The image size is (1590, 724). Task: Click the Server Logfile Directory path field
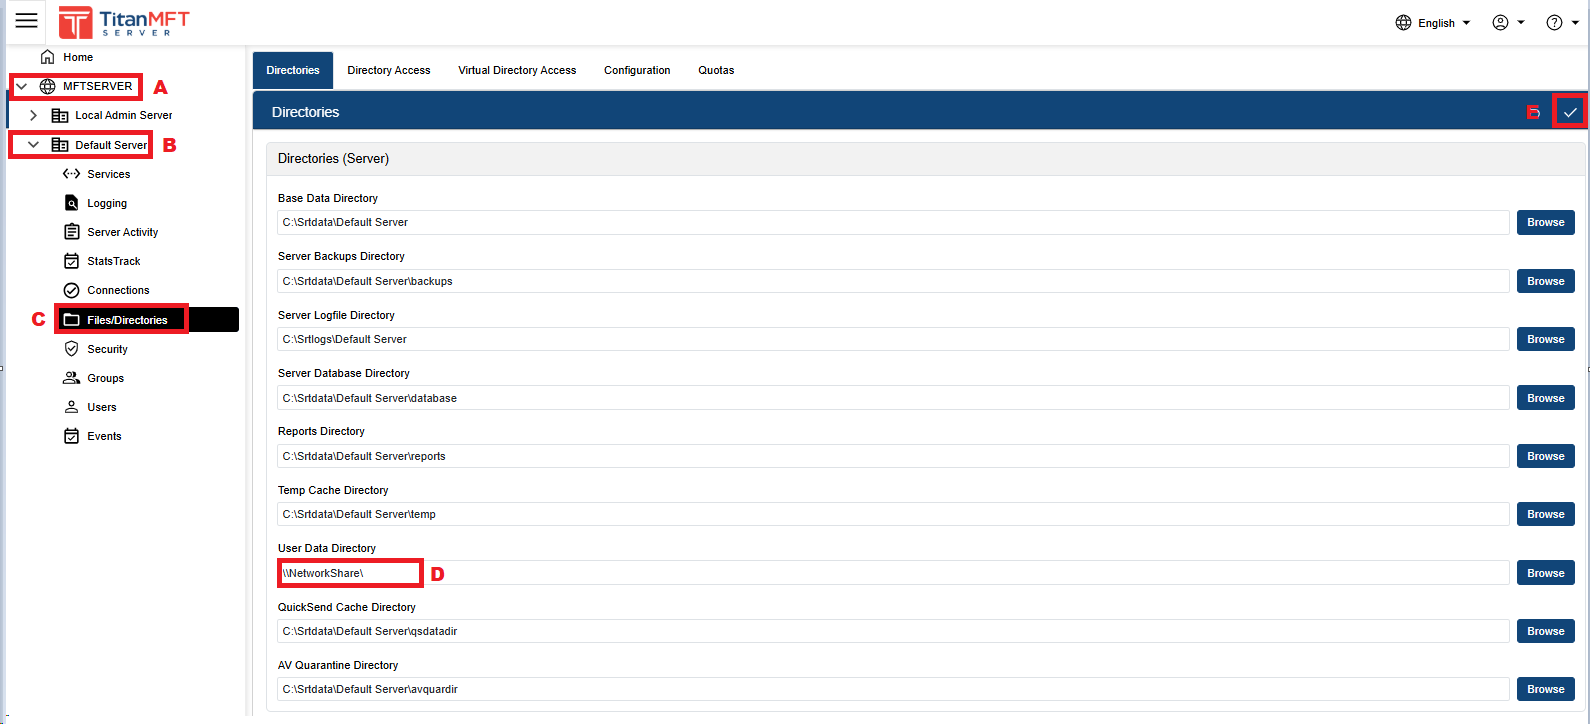click(x=892, y=339)
